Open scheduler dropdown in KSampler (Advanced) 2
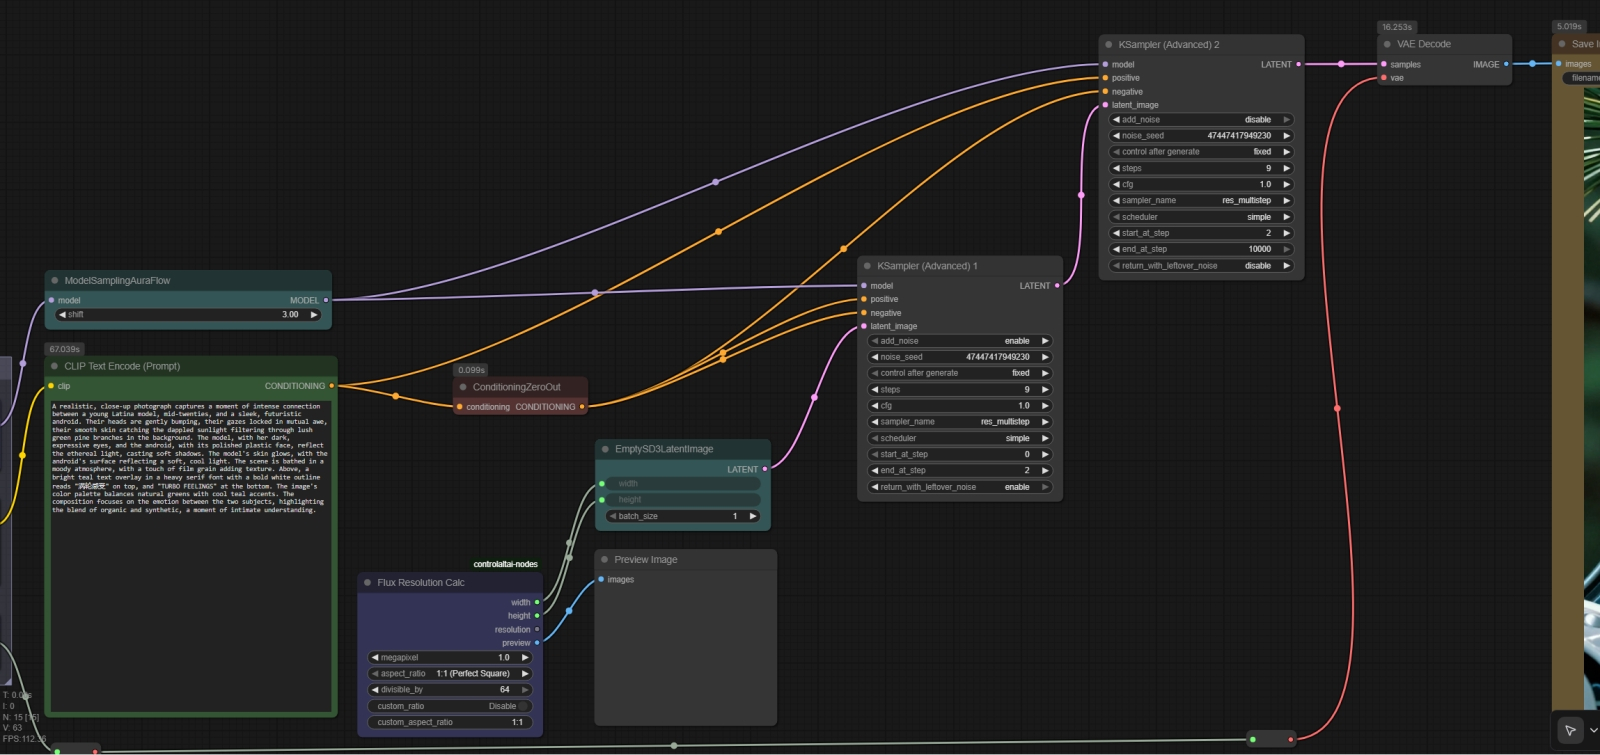 click(x=1200, y=217)
